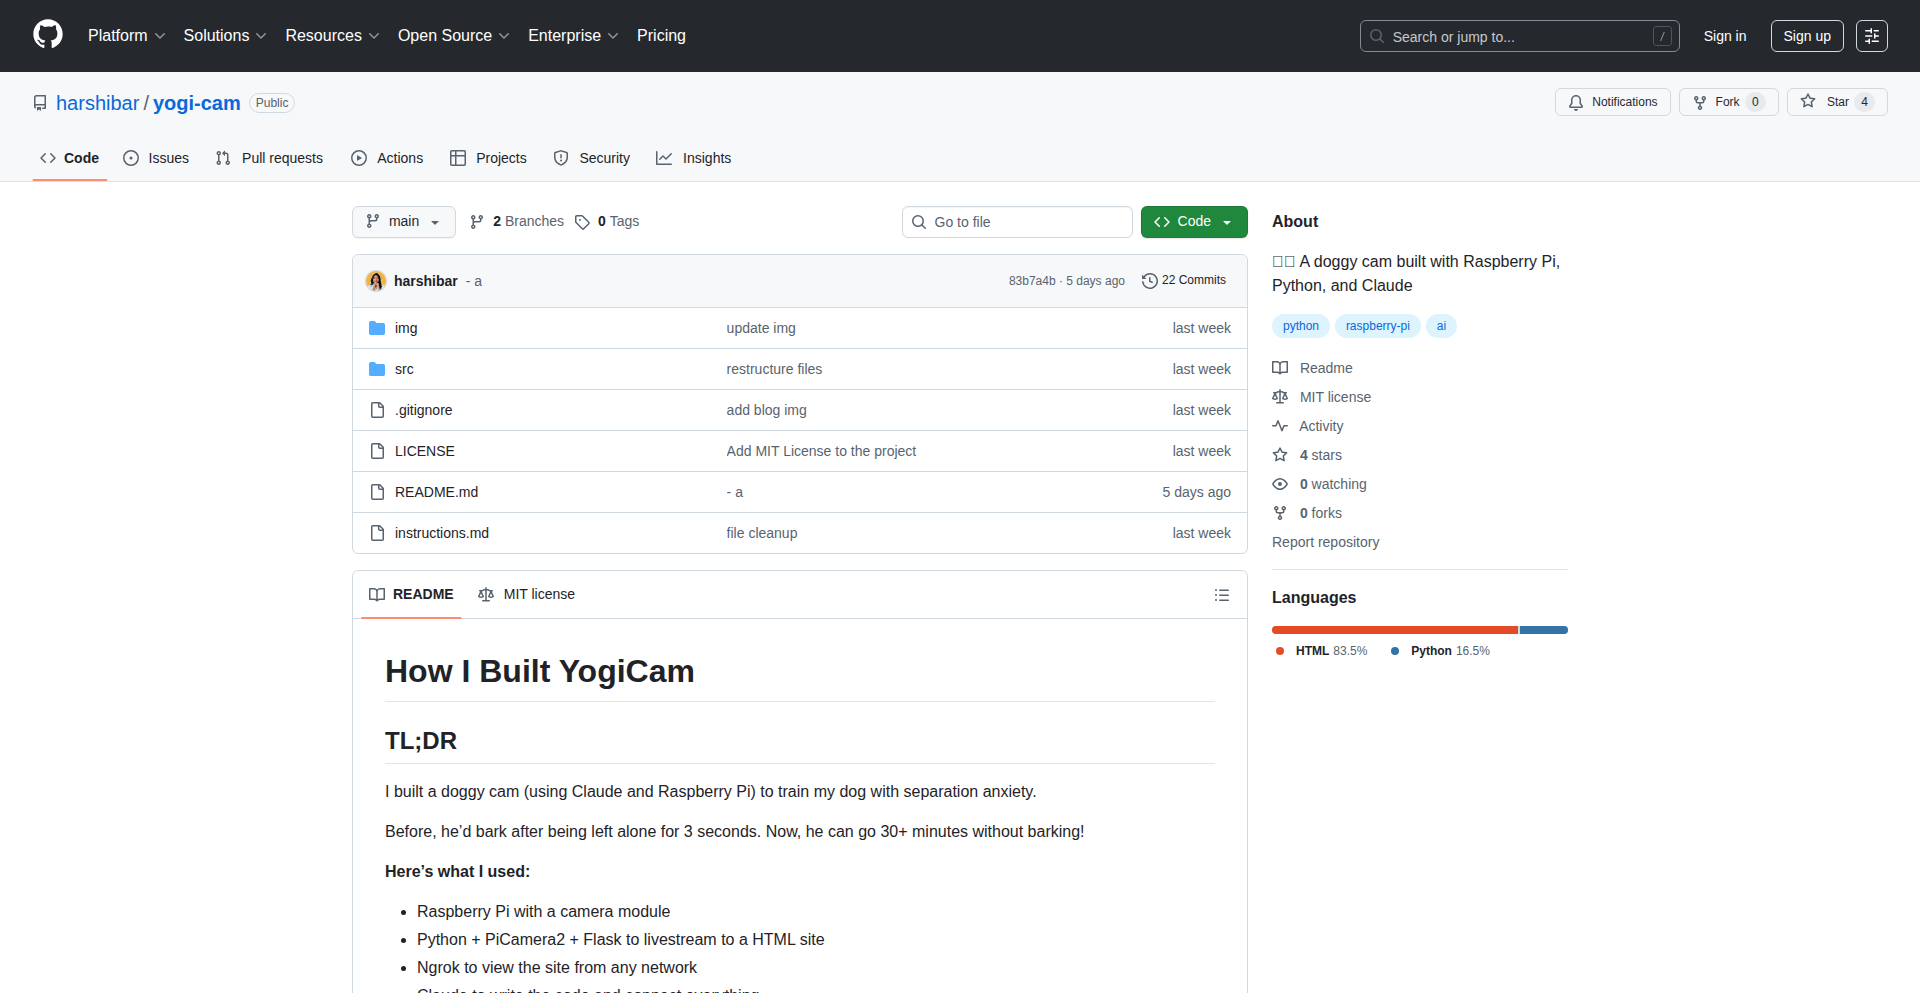Open the img folder

pos(405,328)
